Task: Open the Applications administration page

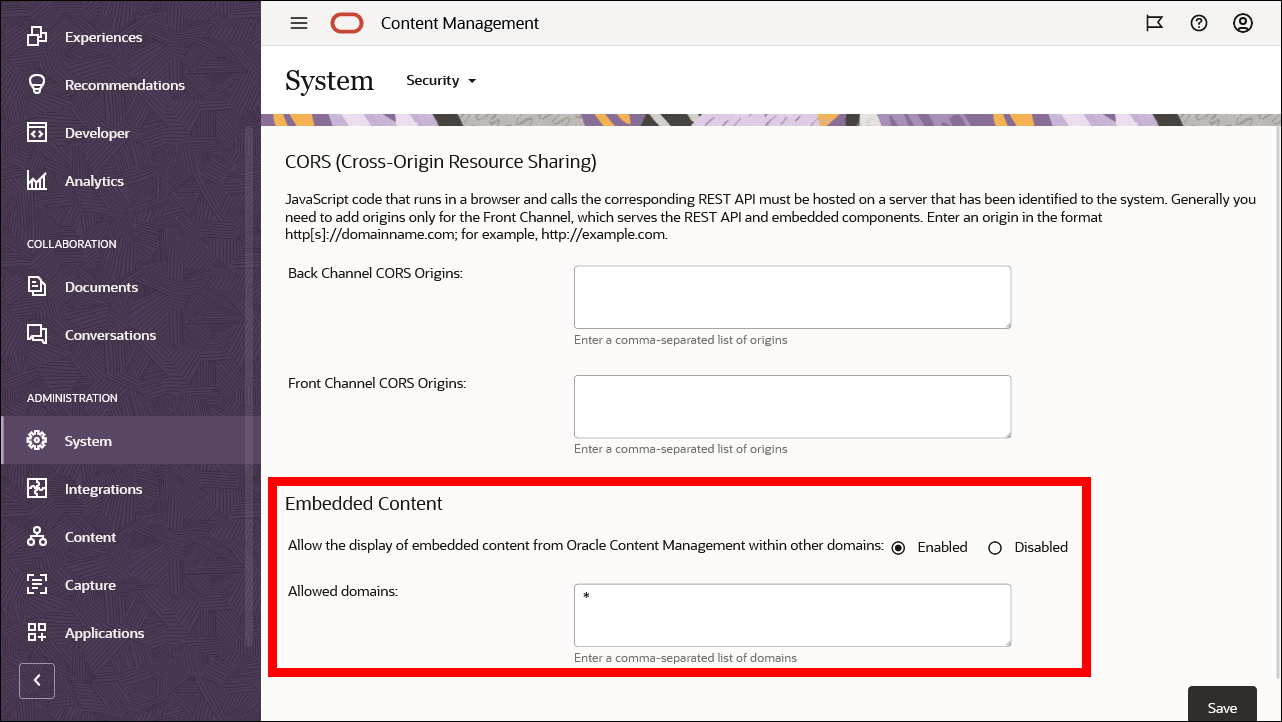Action: point(104,632)
